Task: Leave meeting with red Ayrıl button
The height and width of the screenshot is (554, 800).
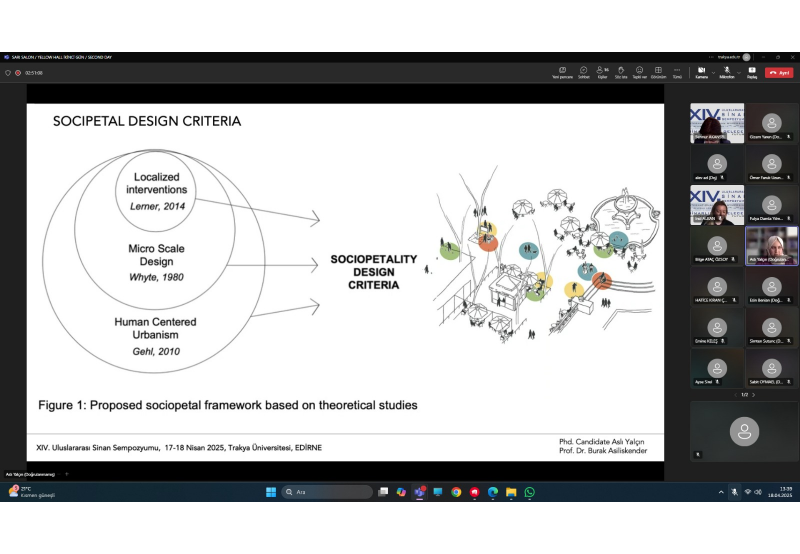Action: (x=779, y=73)
